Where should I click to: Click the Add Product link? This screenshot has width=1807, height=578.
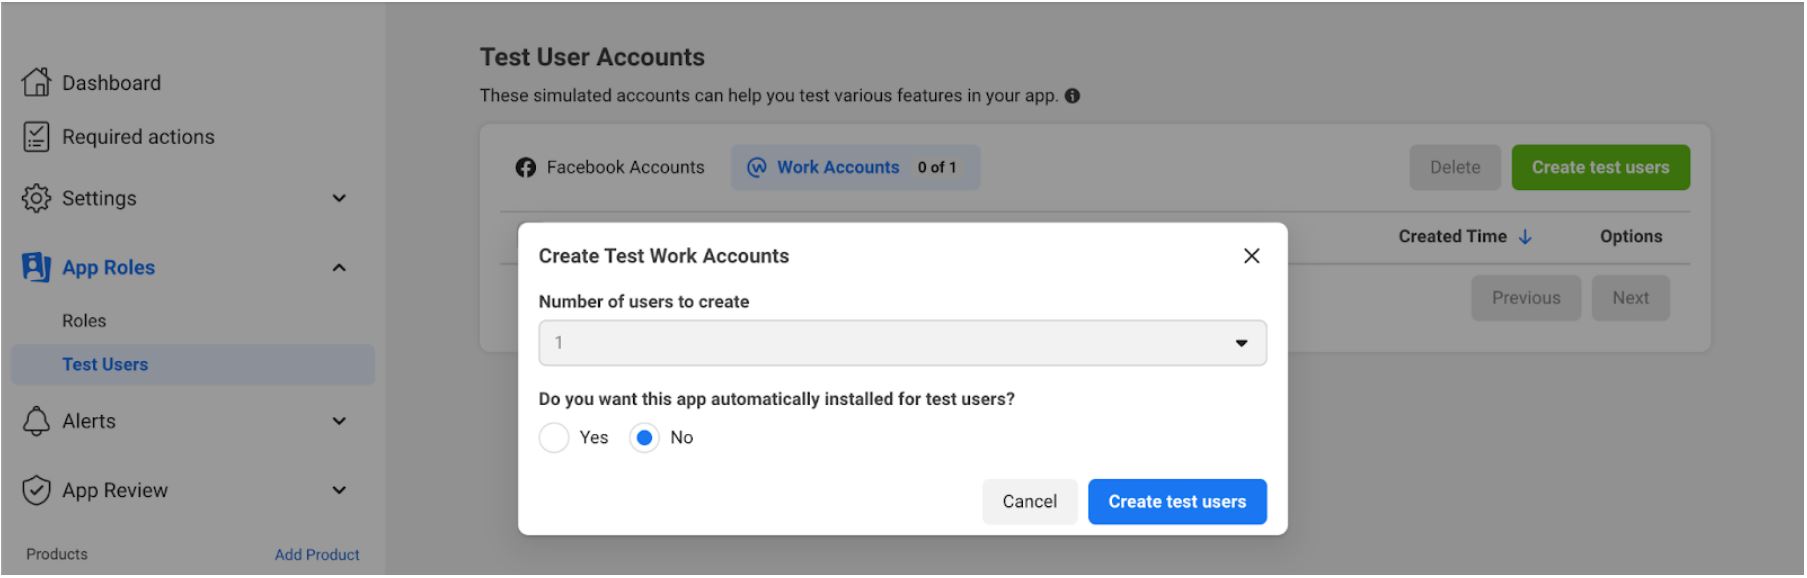pyautogui.click(x=317, y=555)
